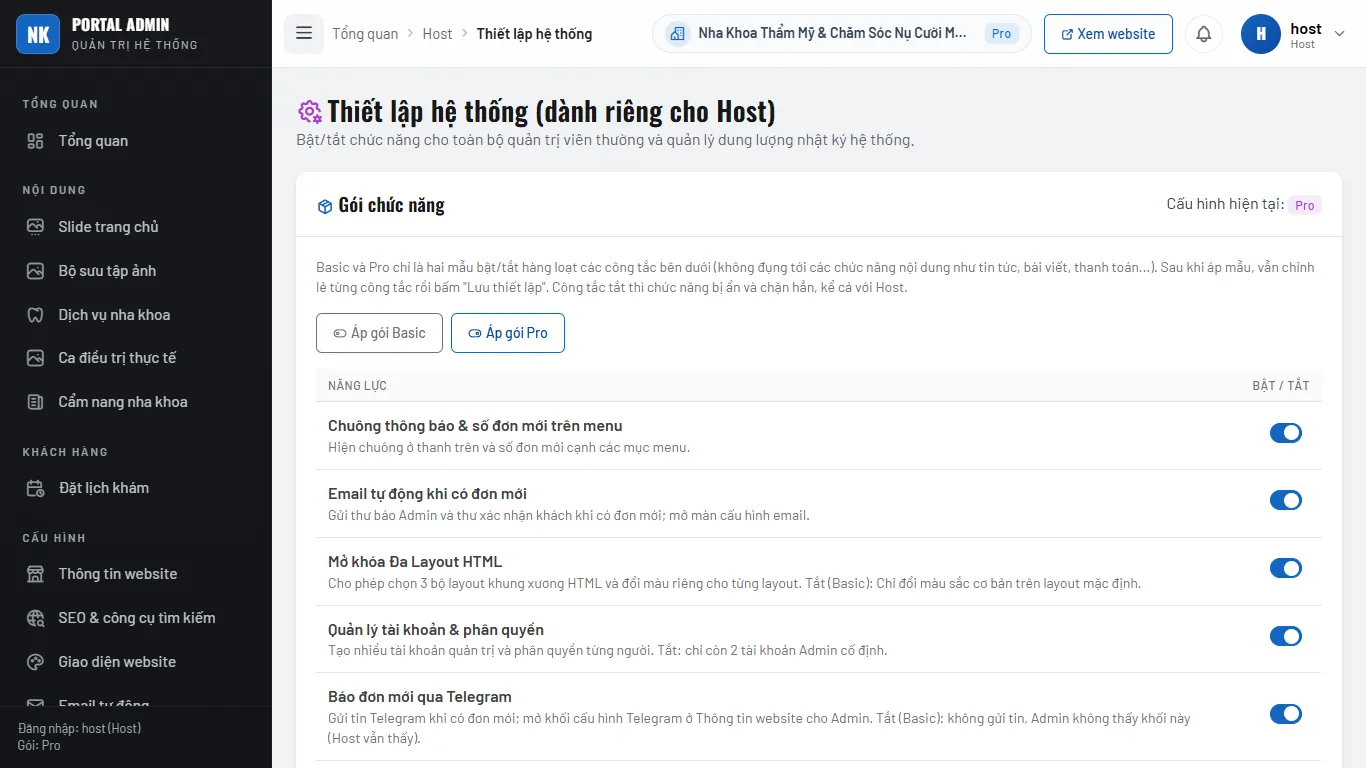Open the notifications bell

coord(1204,34)
